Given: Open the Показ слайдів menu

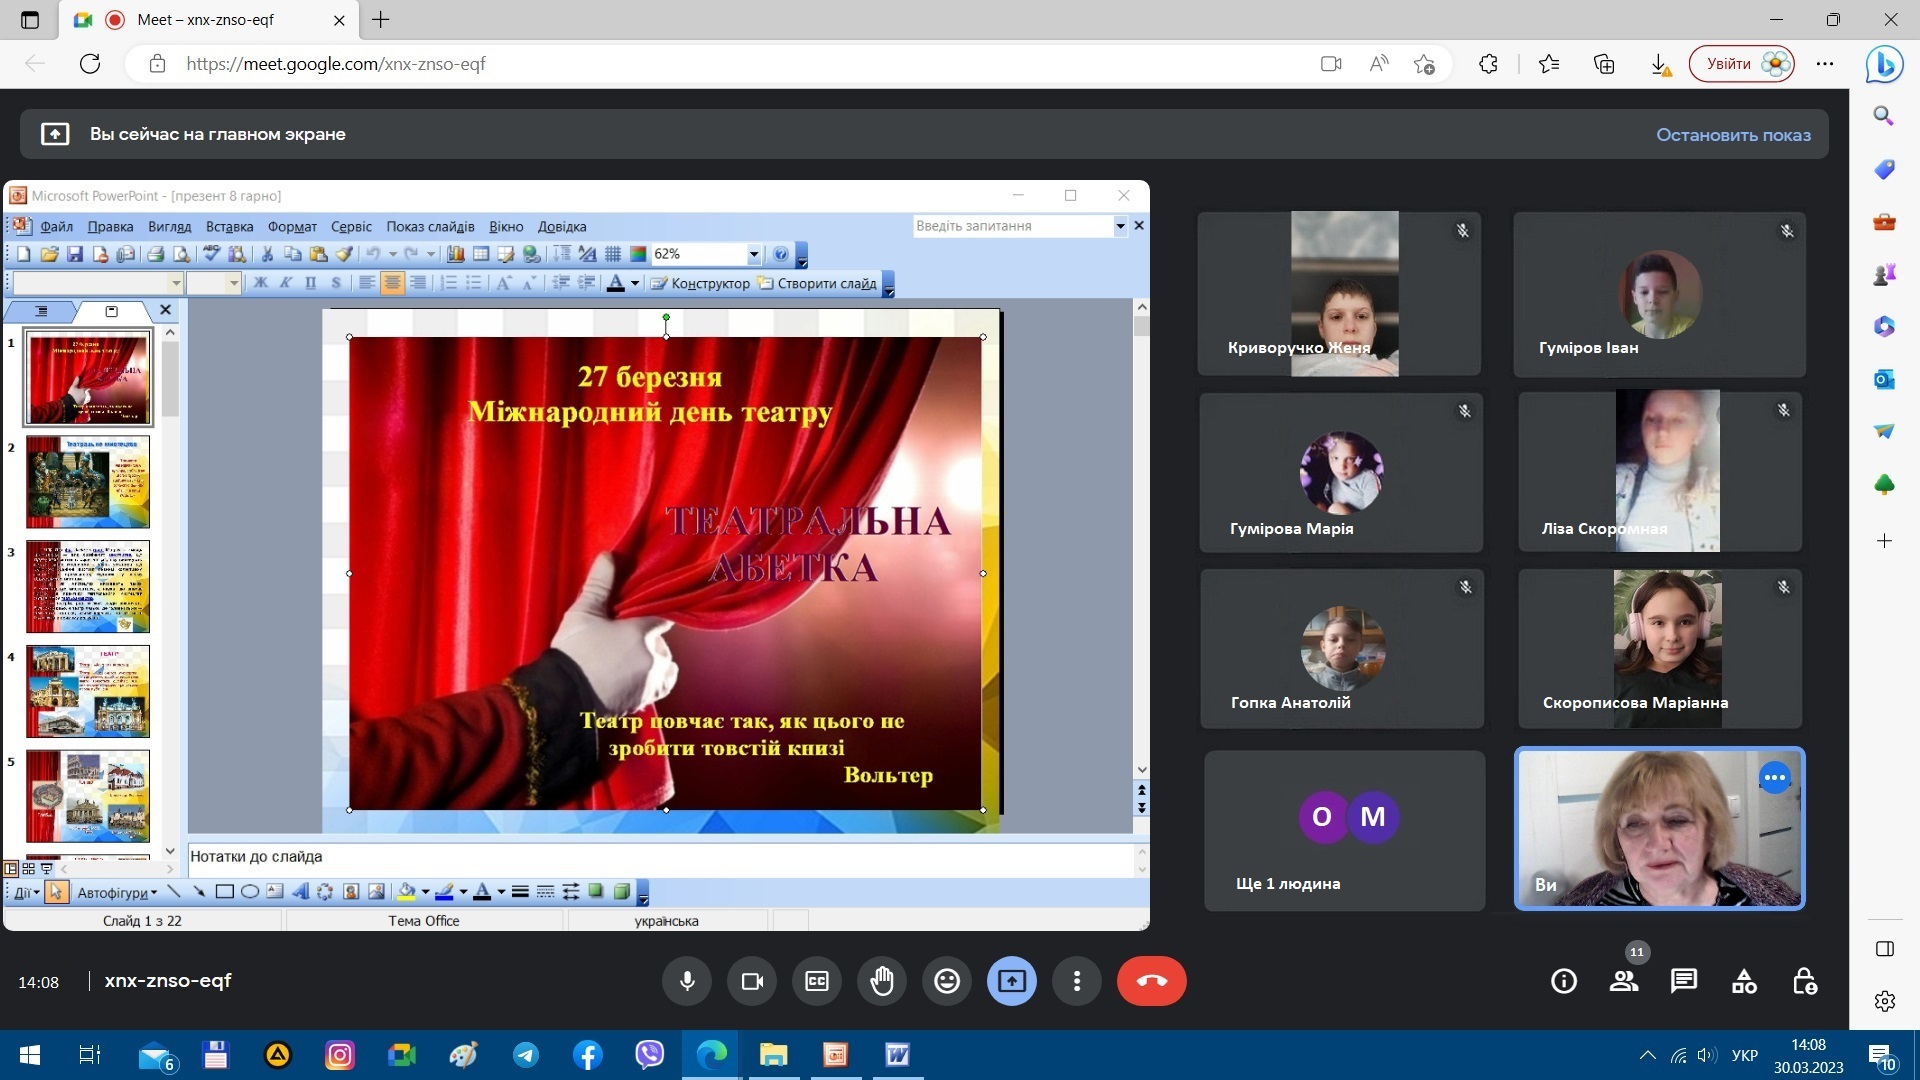Looking at the screenshot, I should tap(430, 227).
